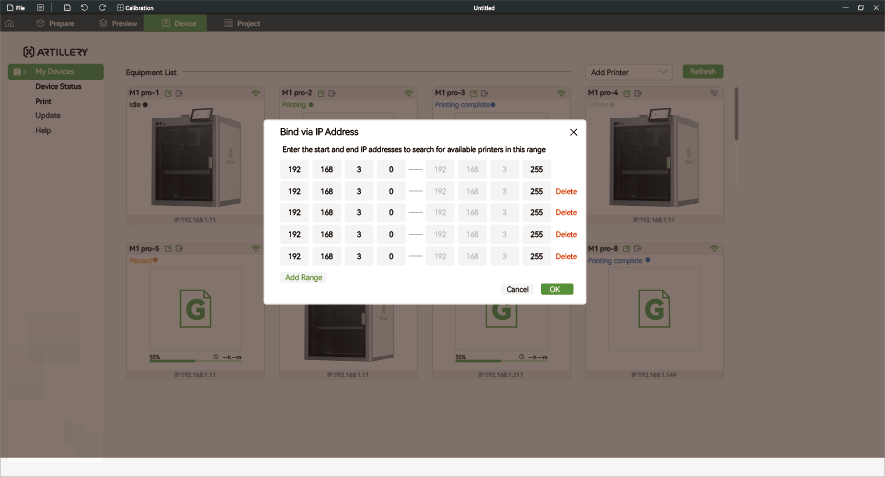The image size is (885, 477).
Task: Click the IP:192.168.1.149 label
Action: coord(654,375)
